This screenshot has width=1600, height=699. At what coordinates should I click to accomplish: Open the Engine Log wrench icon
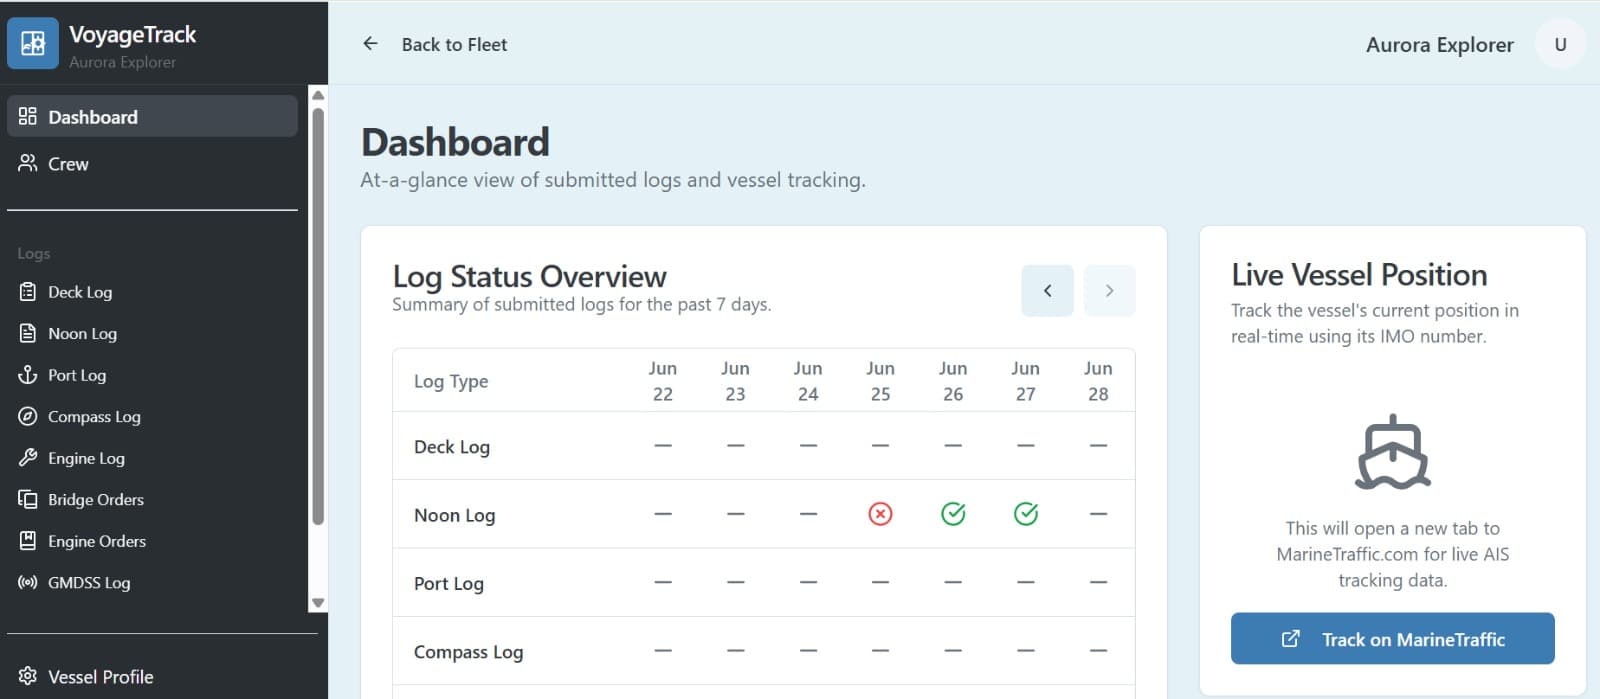(x=29, y=458)
